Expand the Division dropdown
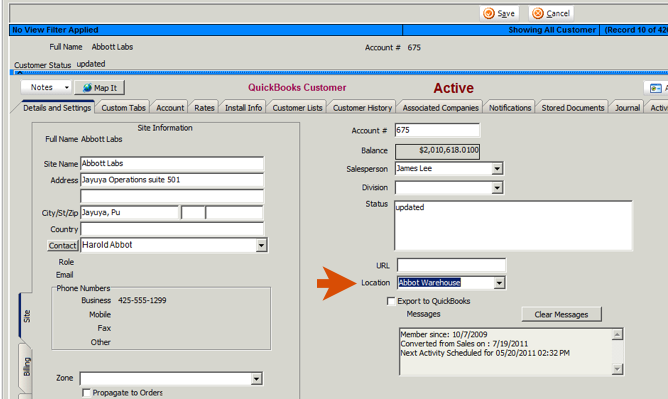 point(497,187)
